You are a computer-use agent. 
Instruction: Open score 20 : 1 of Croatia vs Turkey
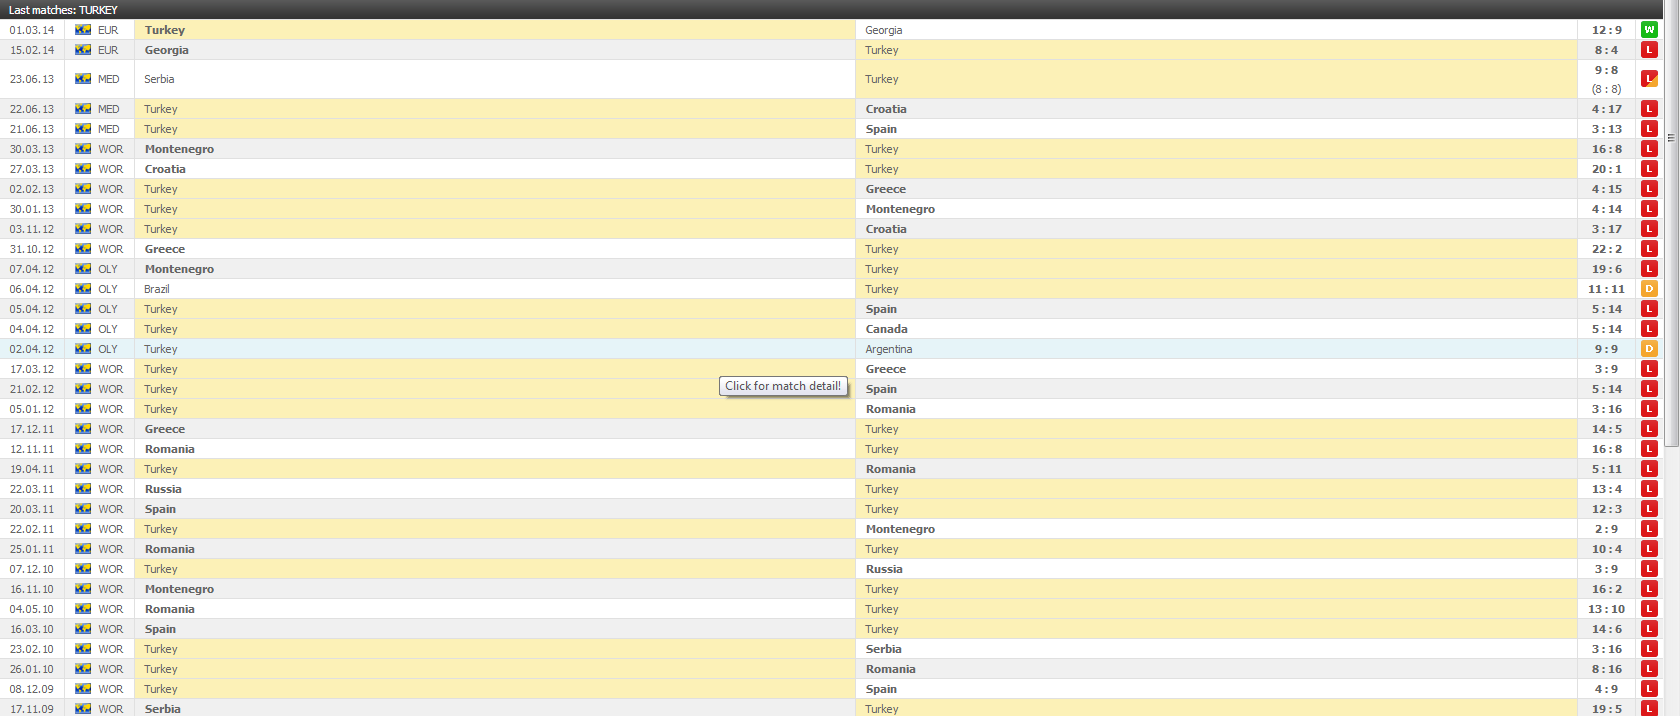click(1607, 169)
